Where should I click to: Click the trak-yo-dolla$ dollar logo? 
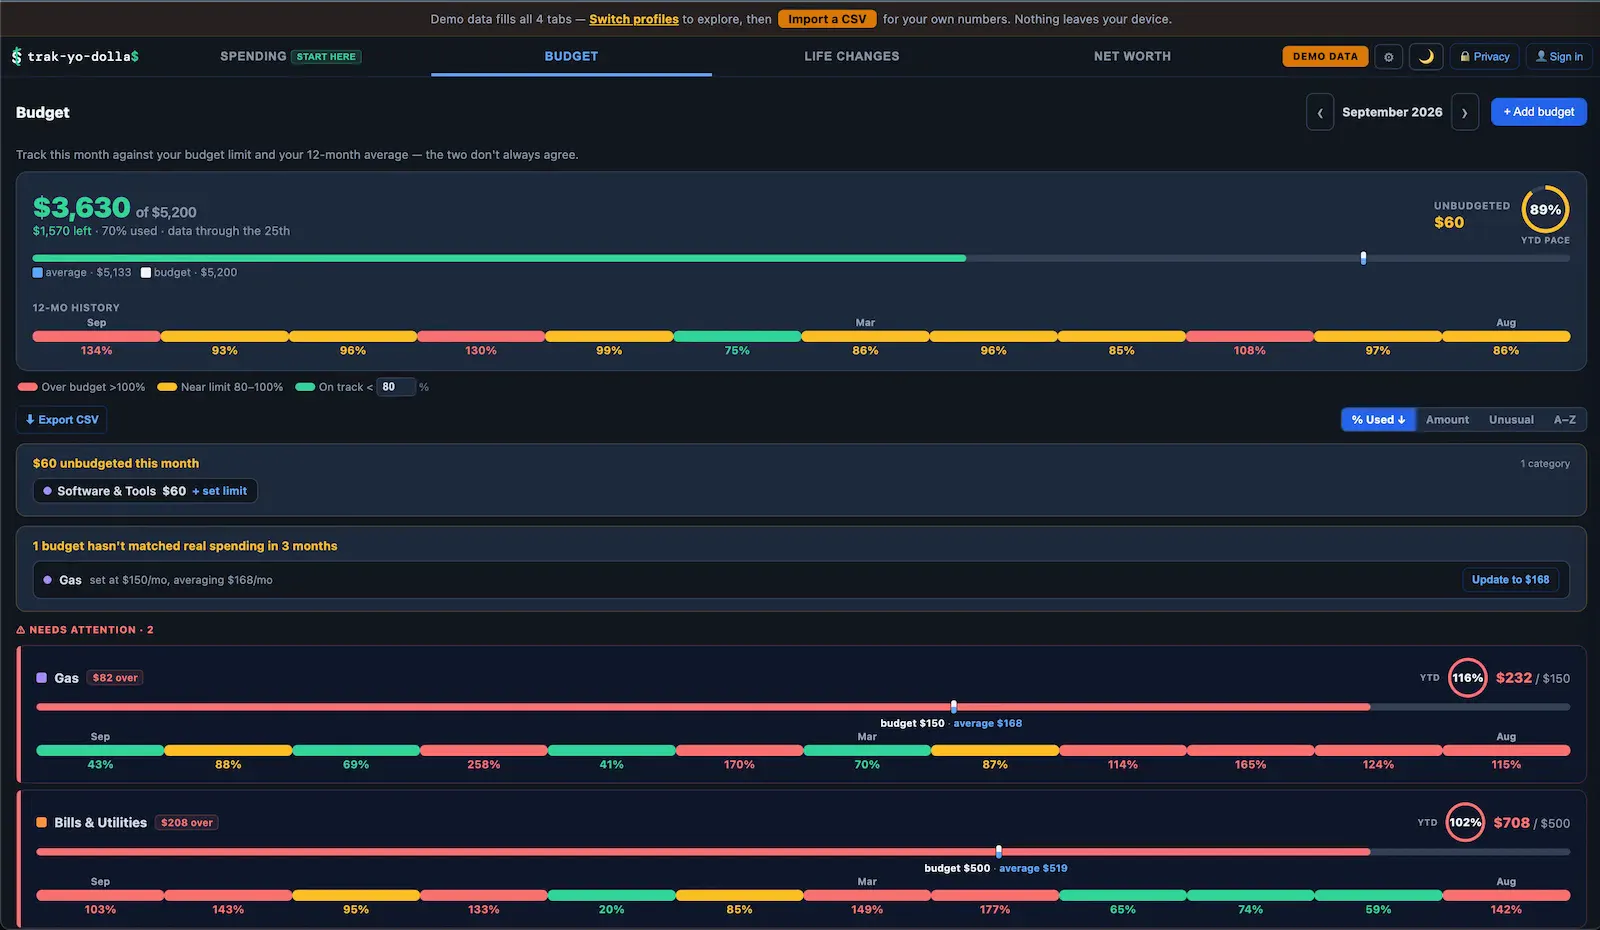(17, 57)
